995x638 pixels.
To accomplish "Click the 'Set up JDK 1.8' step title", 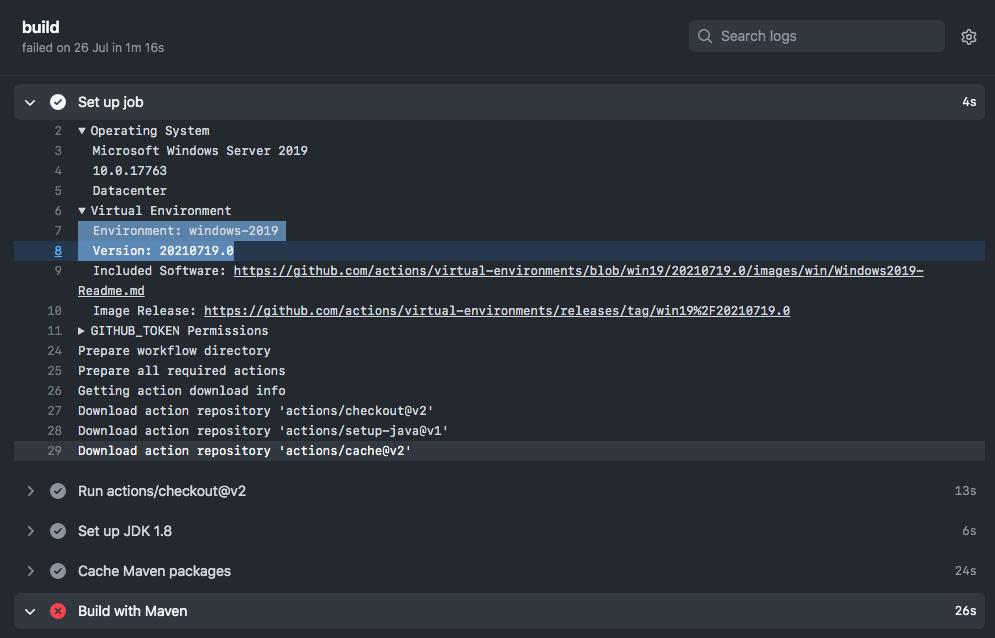I will click(x=125, y=531).
